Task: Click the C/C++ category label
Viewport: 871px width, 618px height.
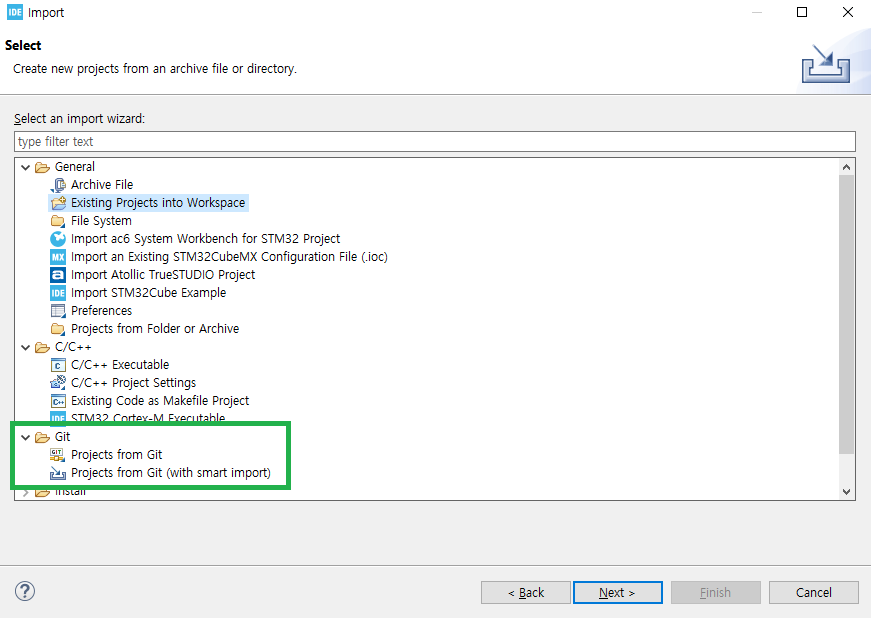Action: (x=73, y=347)
